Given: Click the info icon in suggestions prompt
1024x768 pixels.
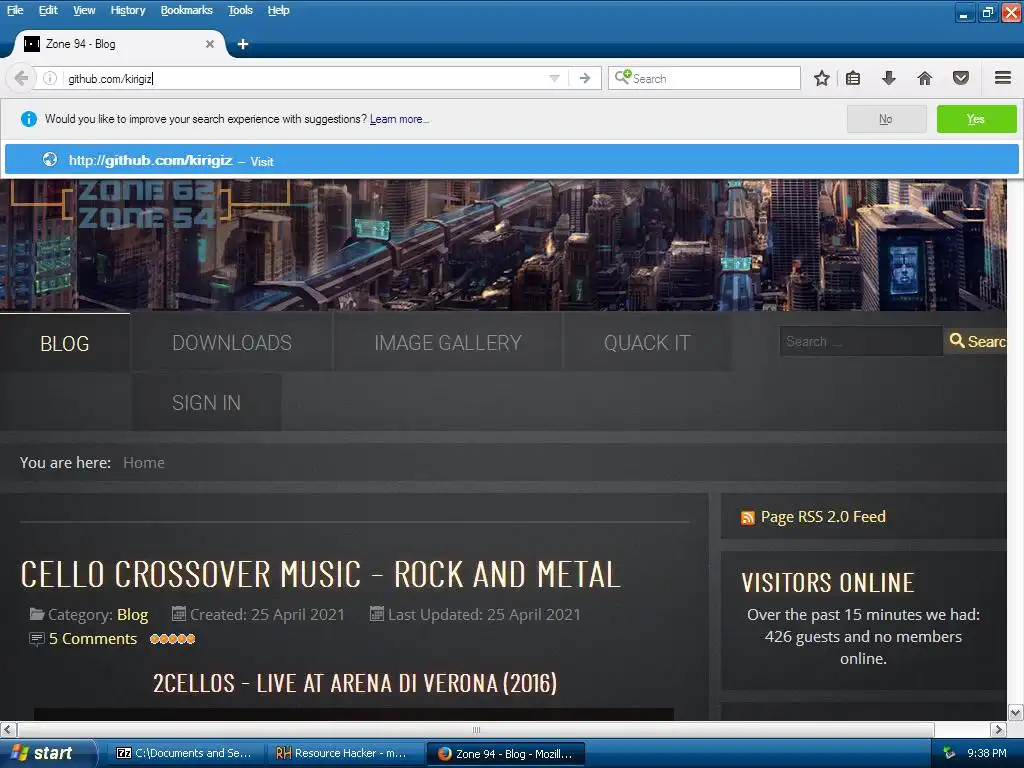Looking at the screenshot, I should coord(29,119).
